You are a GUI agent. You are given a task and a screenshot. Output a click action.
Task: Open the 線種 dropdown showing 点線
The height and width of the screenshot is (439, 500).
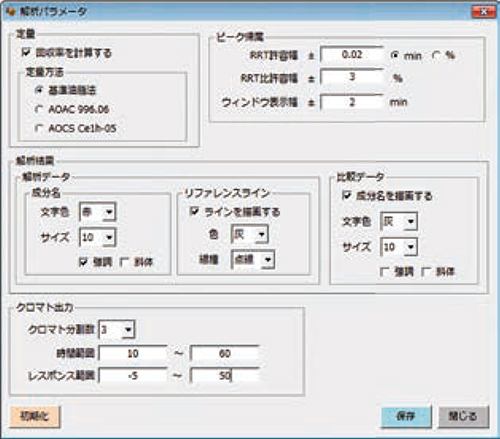pos(253,260)
